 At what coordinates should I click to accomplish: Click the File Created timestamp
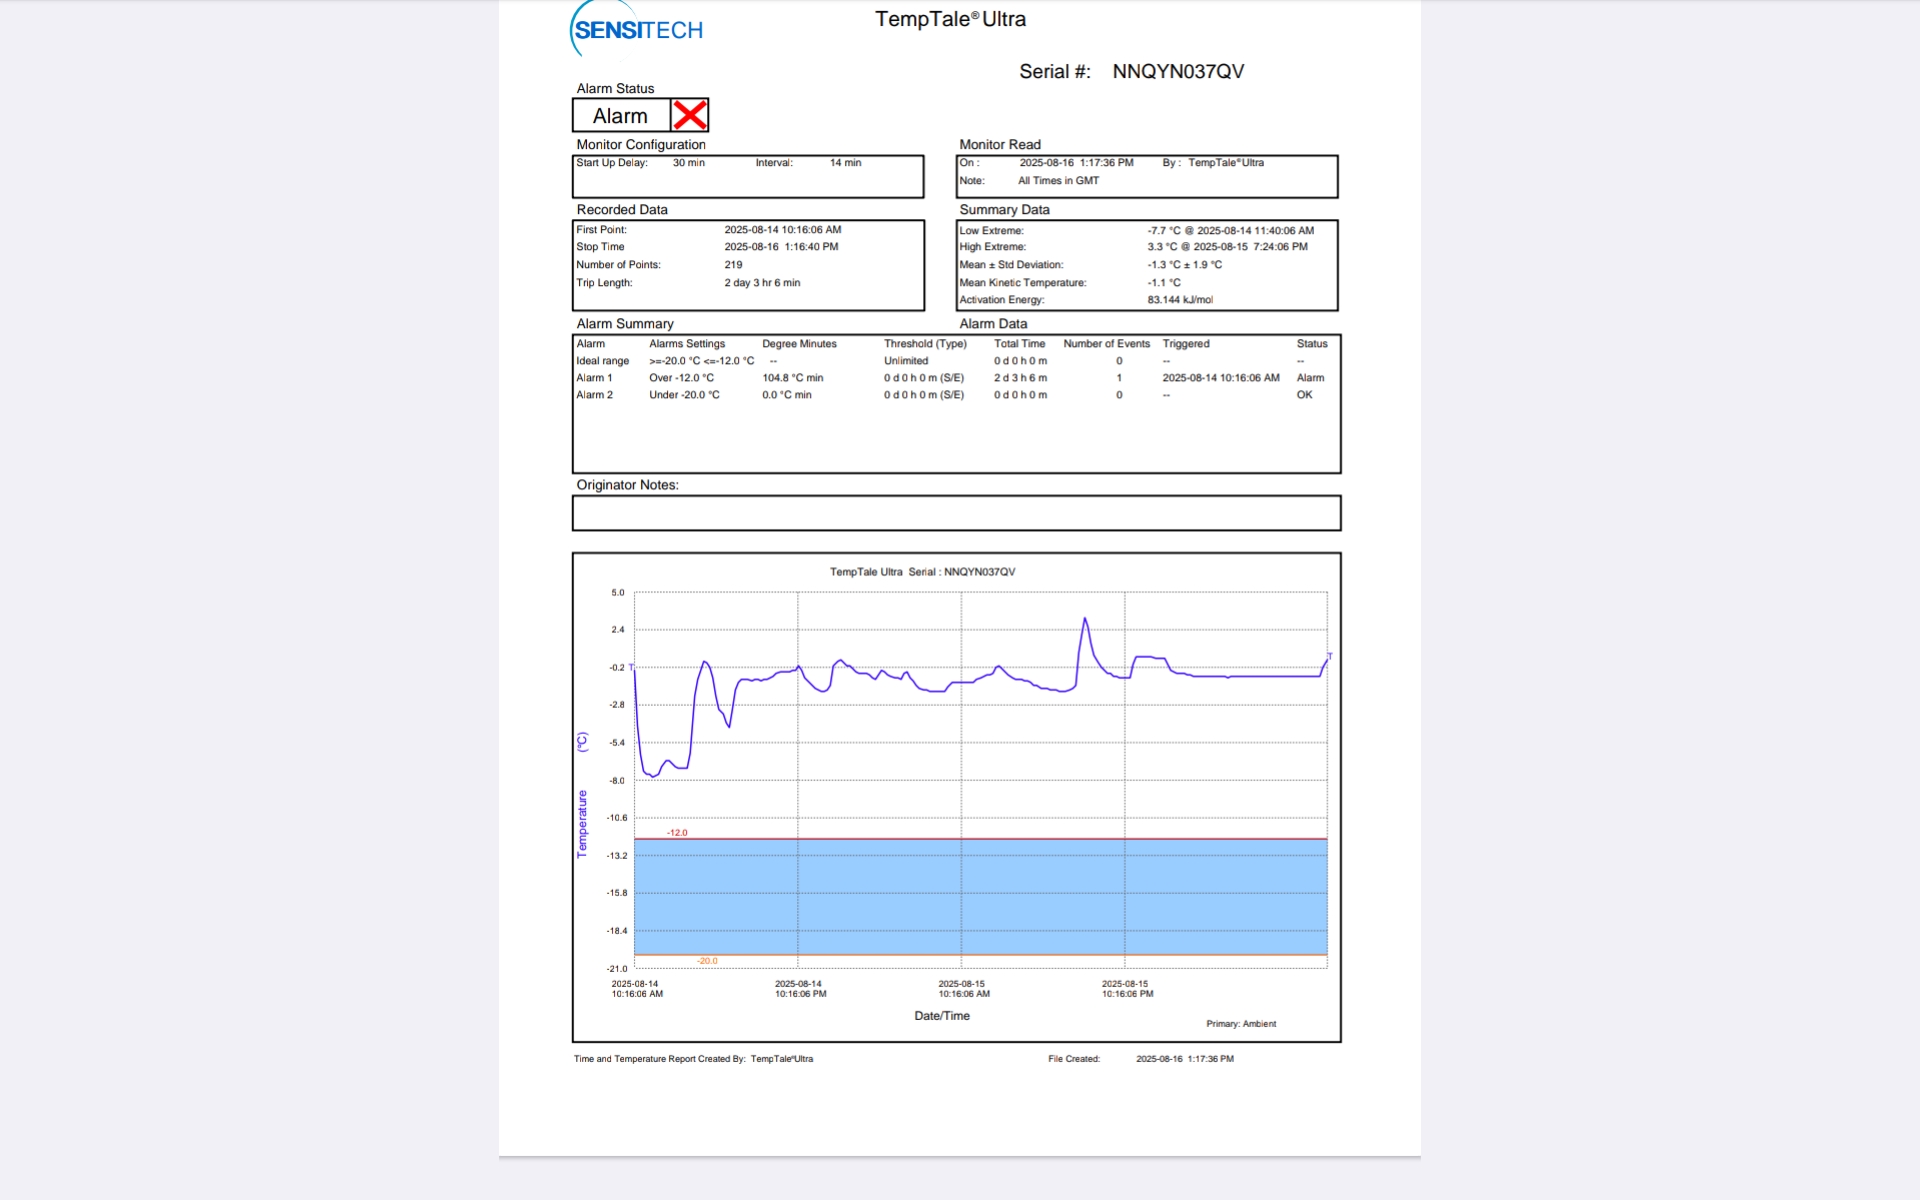click(x=1184, y=1059)
